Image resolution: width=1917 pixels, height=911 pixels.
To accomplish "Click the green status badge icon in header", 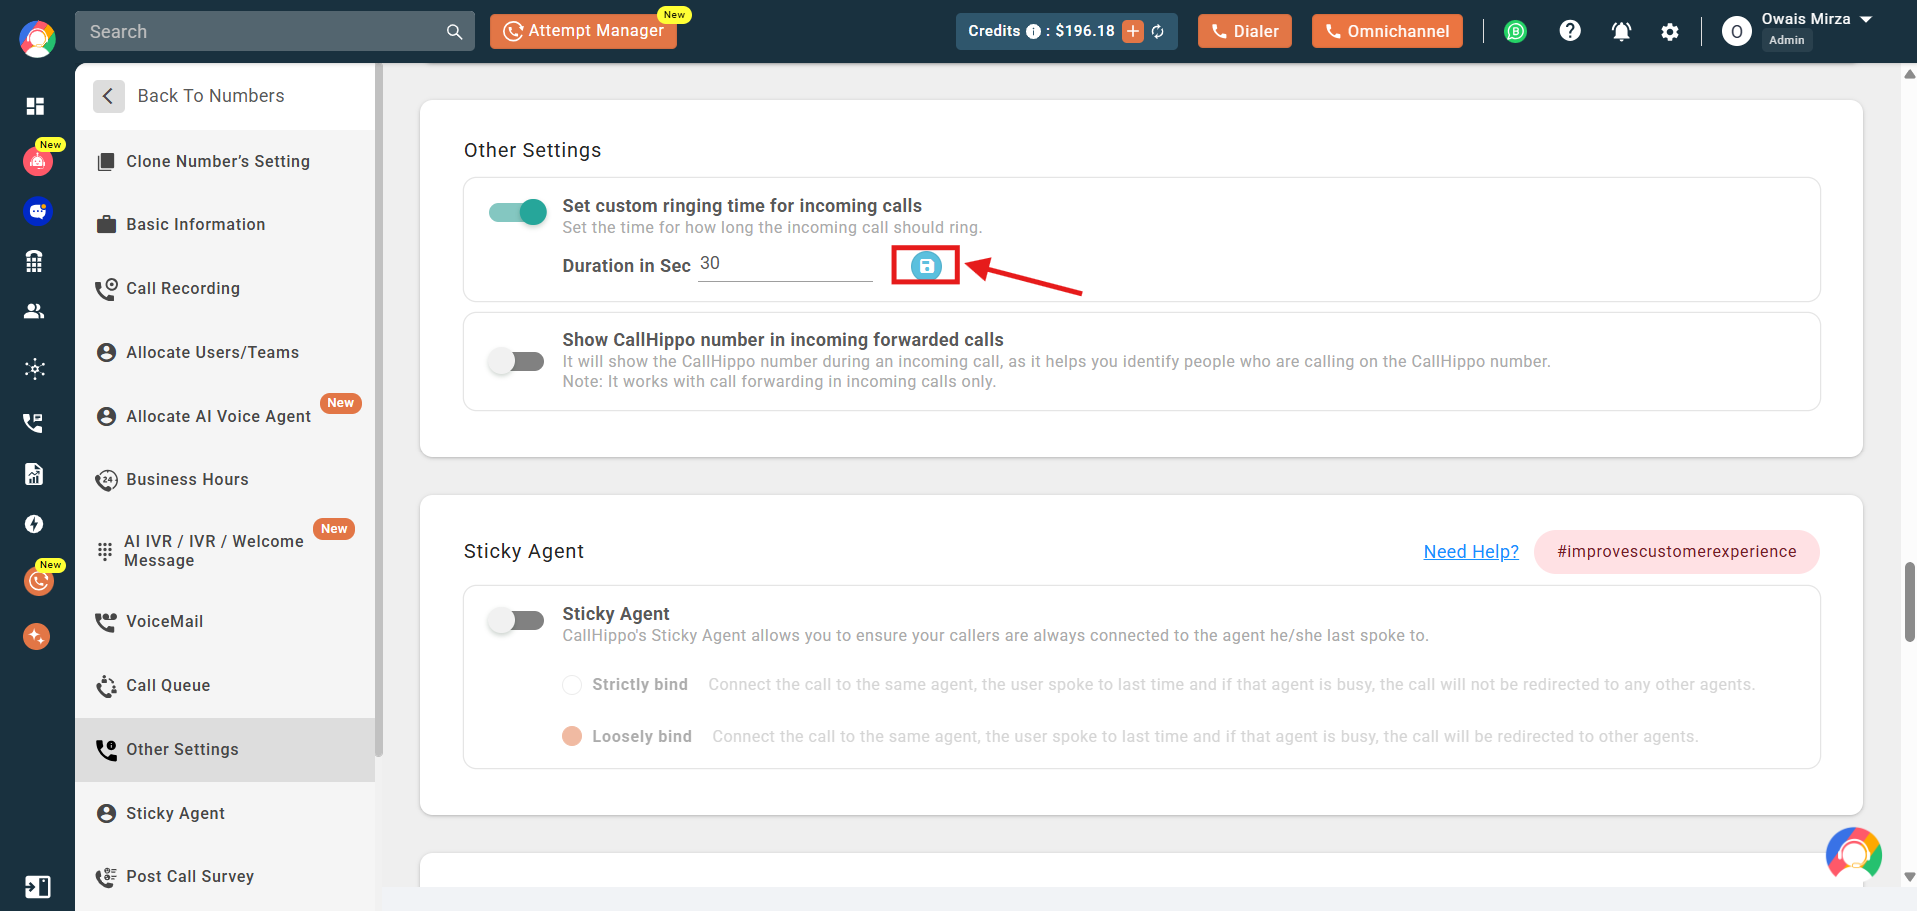I will [1516, 31].
